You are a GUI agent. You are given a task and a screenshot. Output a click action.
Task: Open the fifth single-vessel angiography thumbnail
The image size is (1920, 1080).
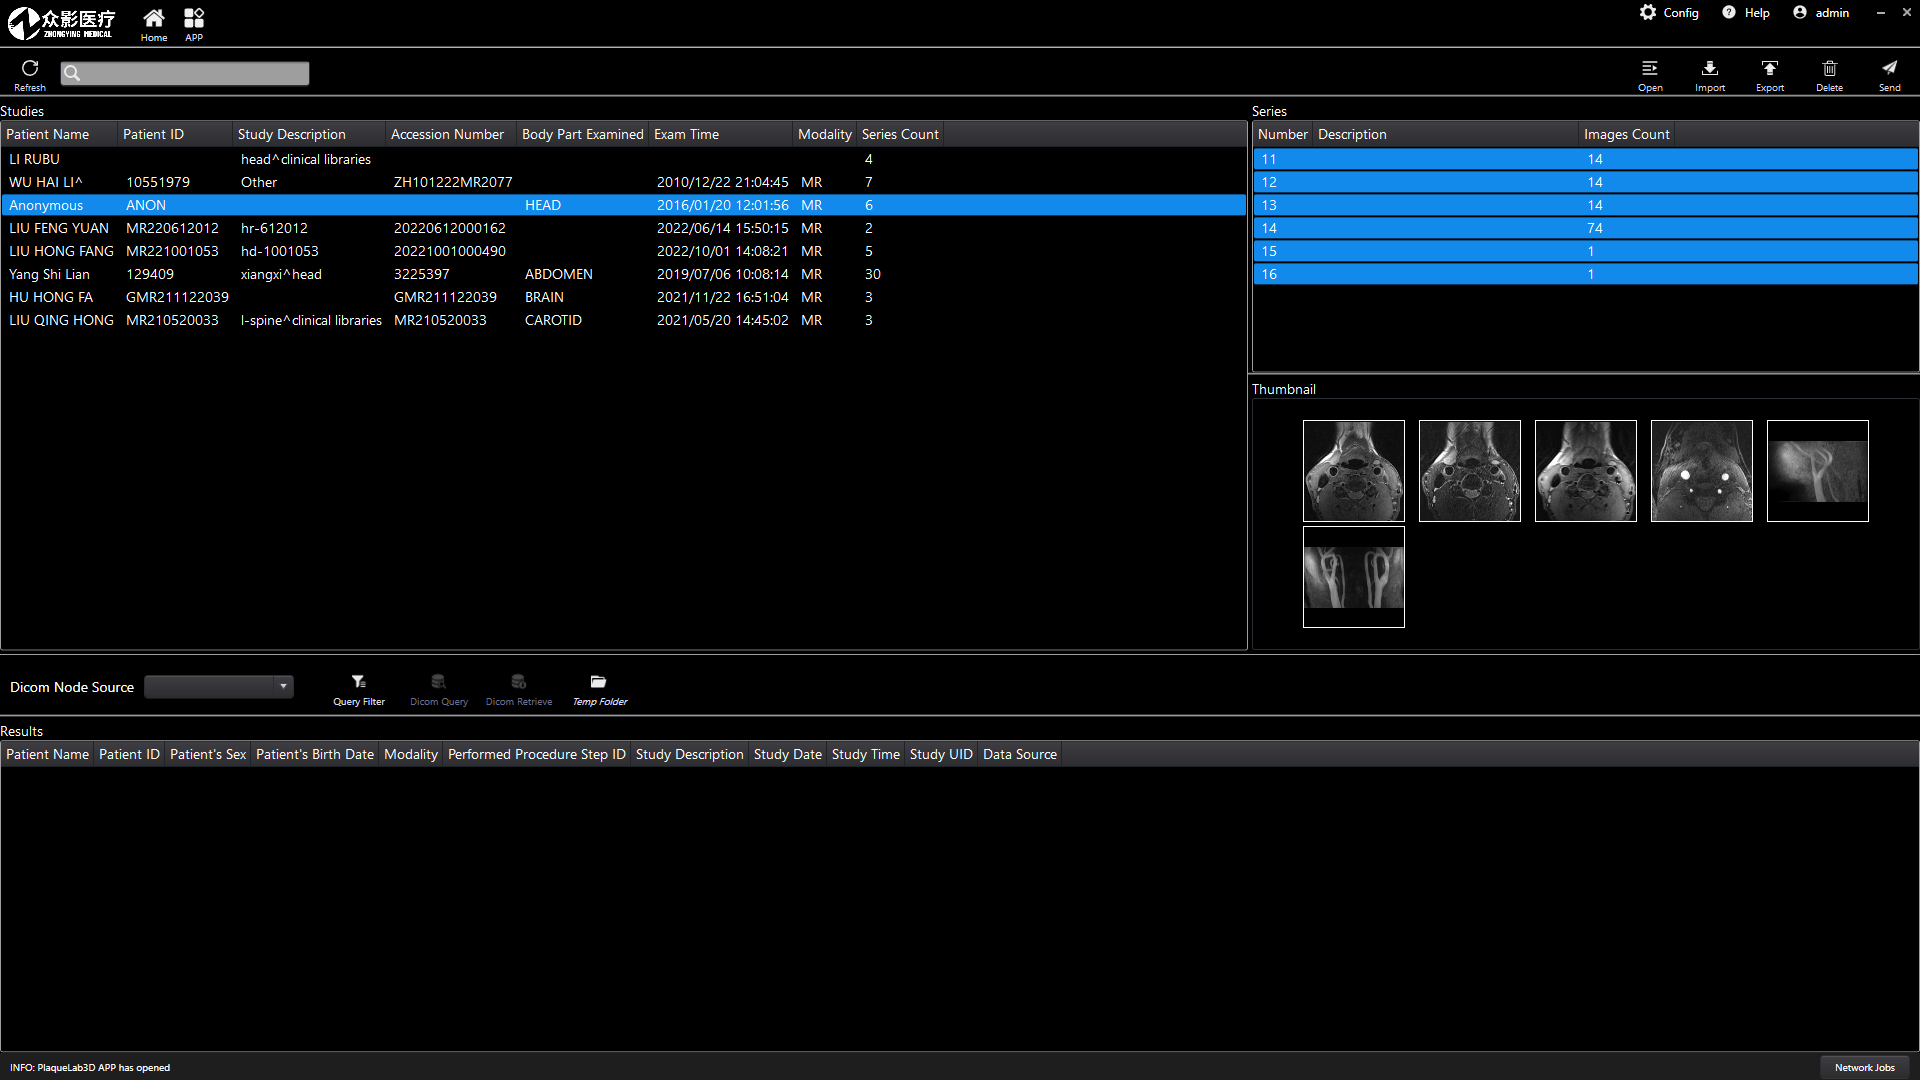[1818, 471]
